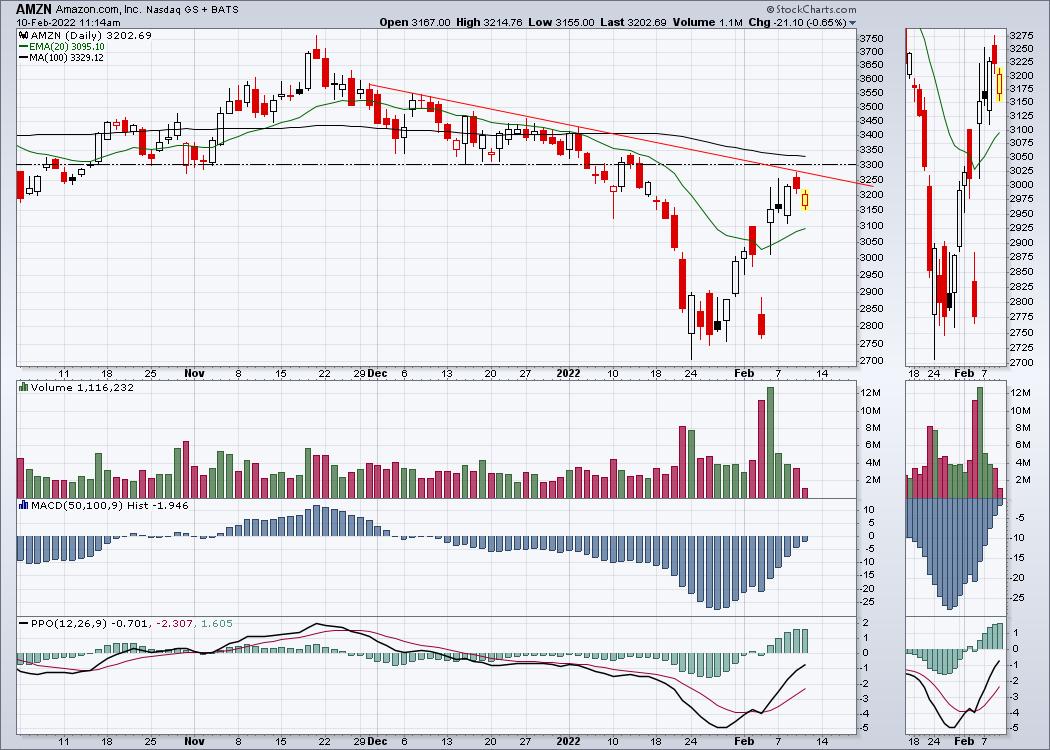Viewport: 1050px width, 750px height.
Task: Click the AMZN (Daily) 3202.69 legend entry
Action: (x=92, y=35)
